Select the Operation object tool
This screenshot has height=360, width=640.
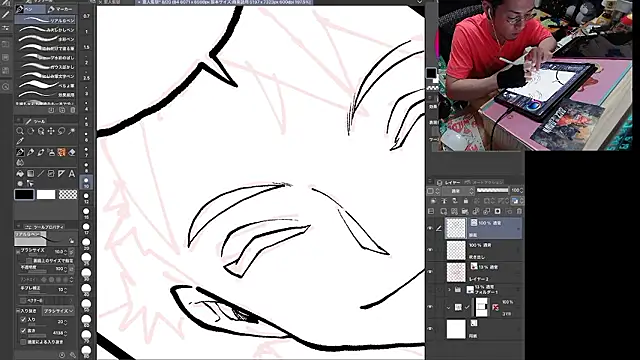click(41, 131)
